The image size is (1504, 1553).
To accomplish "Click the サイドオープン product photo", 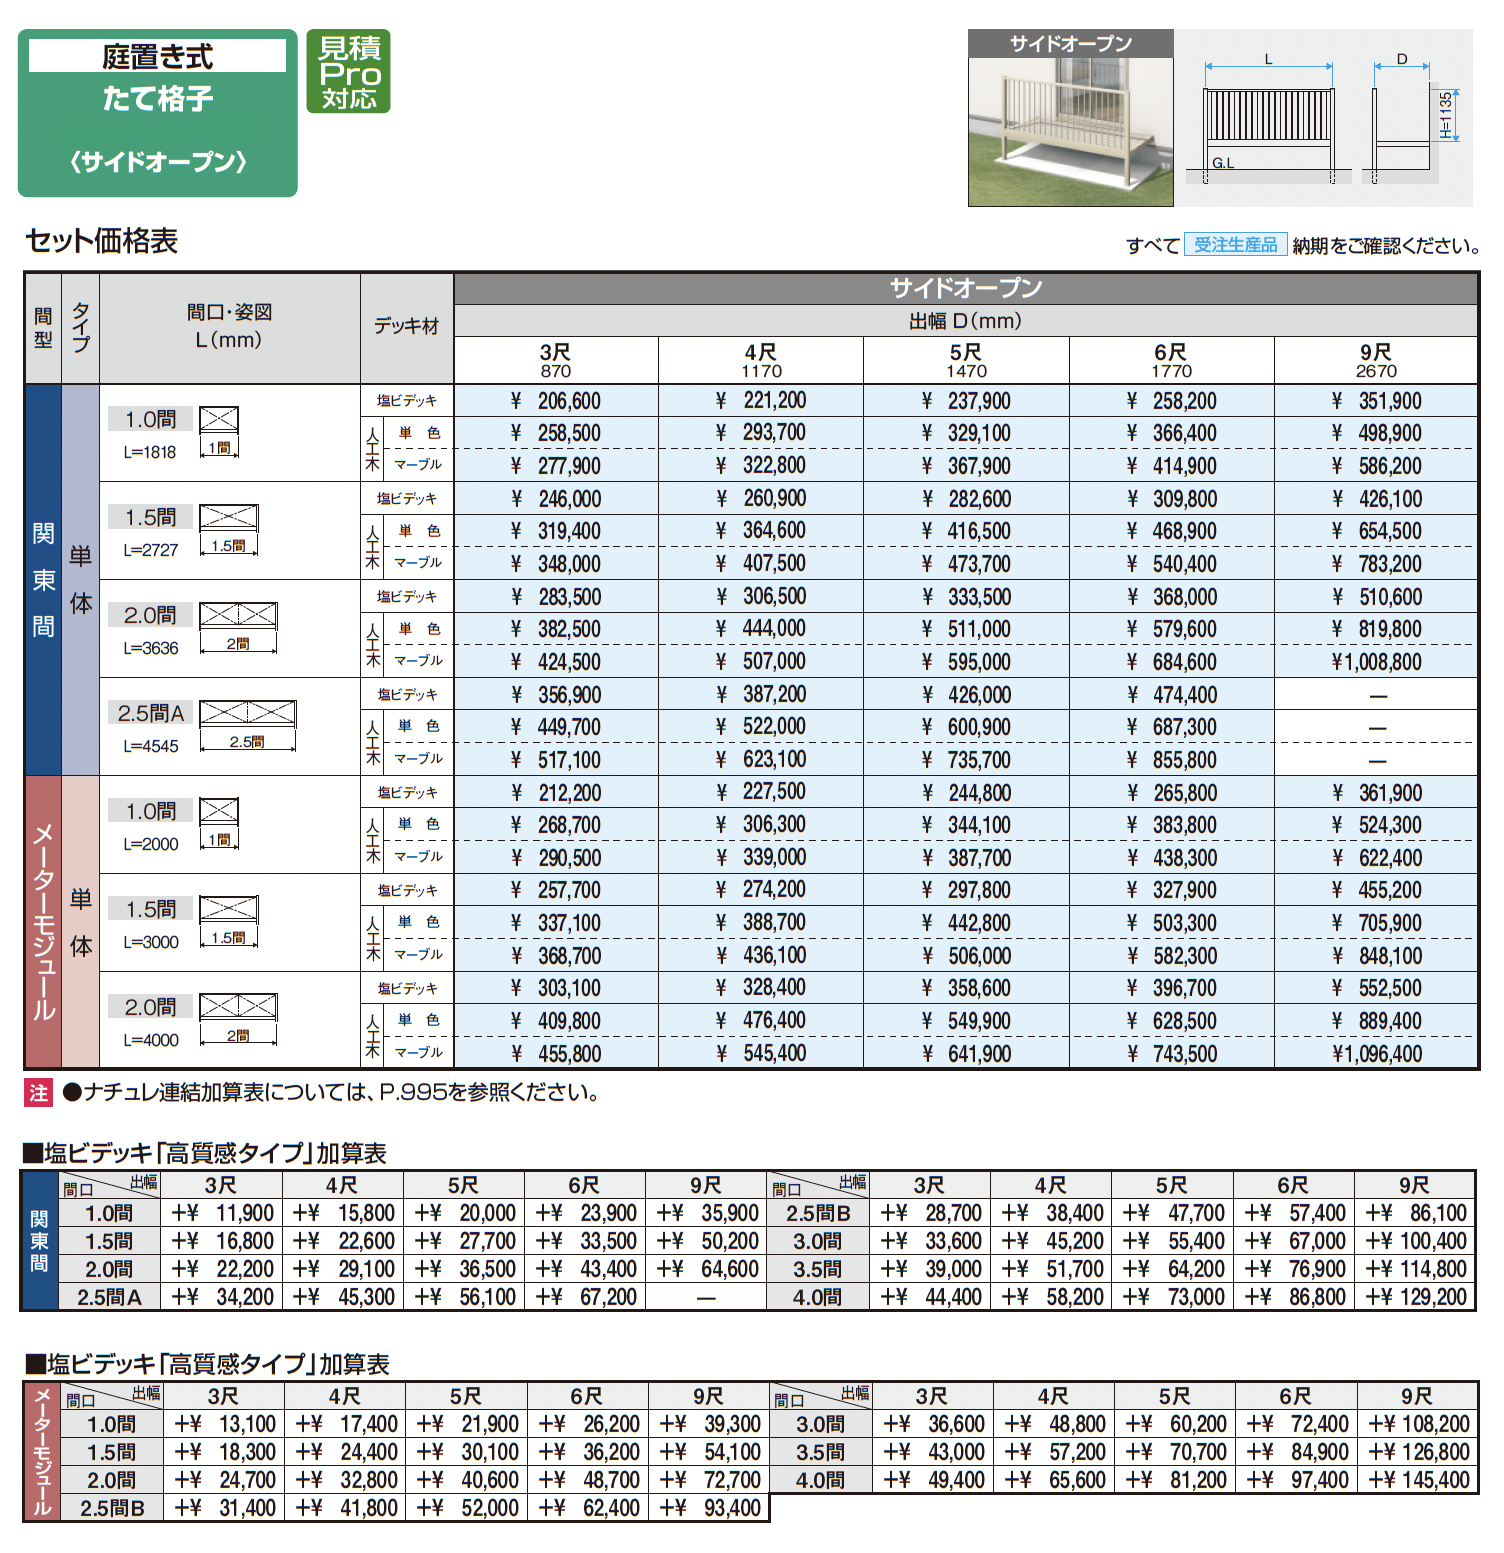I will coord(1070,118).
